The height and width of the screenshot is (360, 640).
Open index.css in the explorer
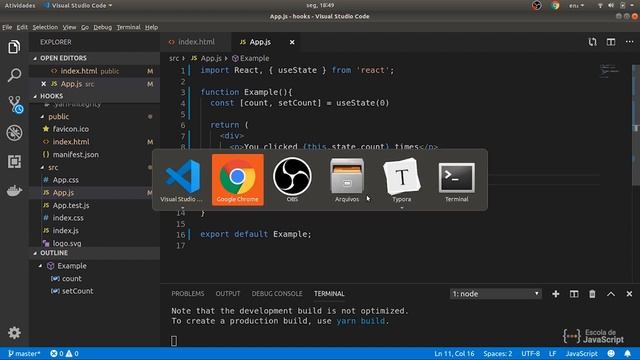click(68, 218)
